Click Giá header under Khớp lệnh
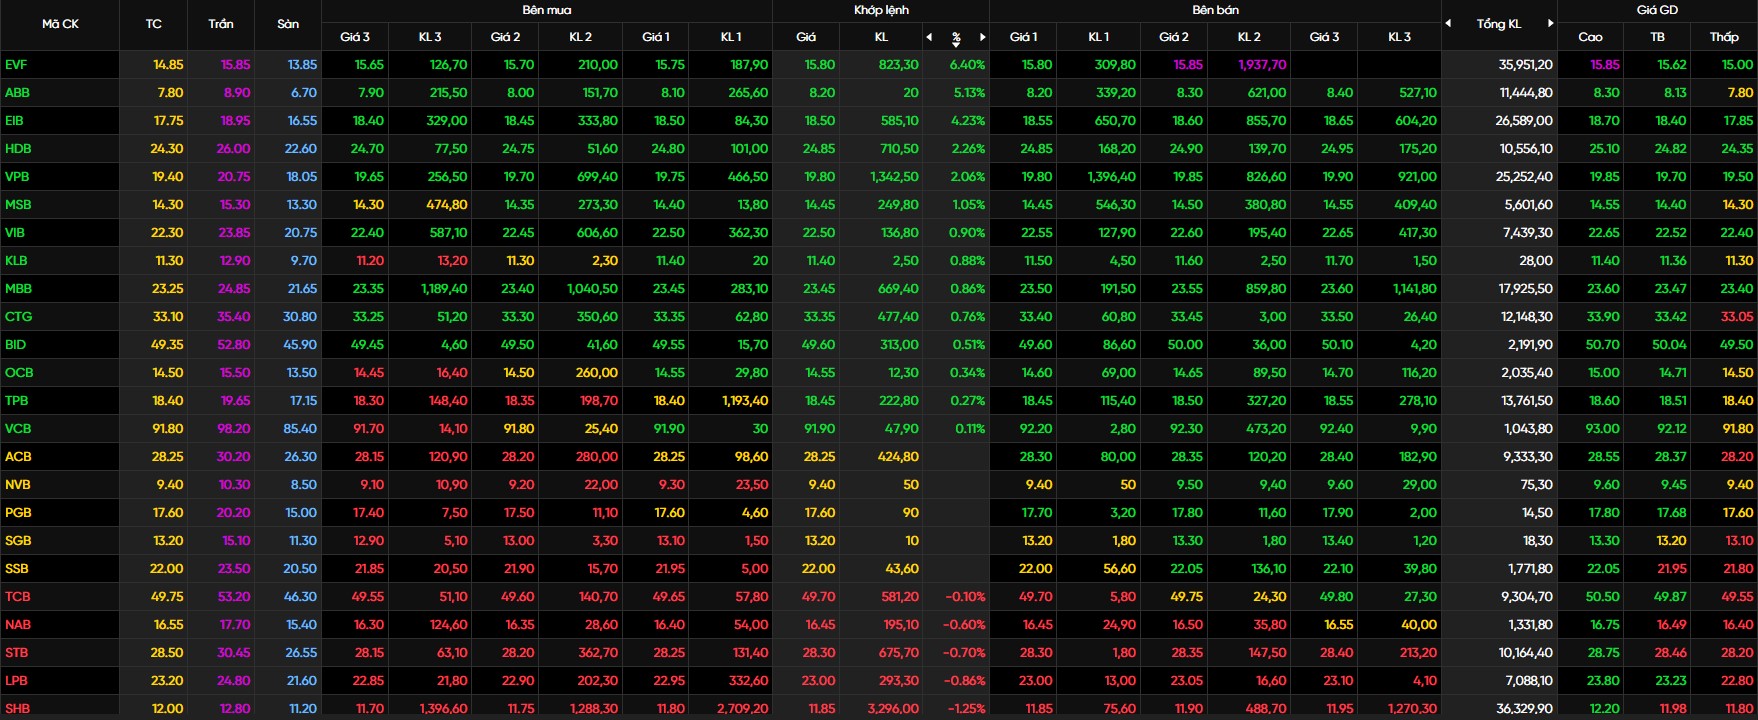This screenshot has height=720, width=1758. point(806,37)
